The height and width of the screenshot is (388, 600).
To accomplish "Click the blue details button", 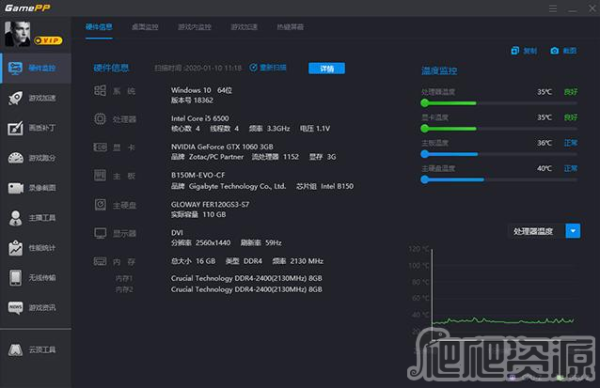I will pos(326,68).
